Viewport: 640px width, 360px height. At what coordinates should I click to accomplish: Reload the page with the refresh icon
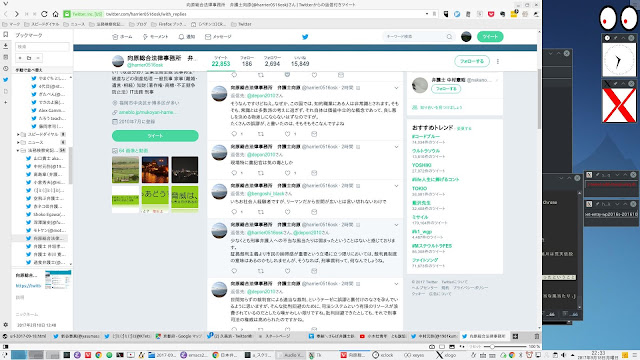click(x=44, y=14)
